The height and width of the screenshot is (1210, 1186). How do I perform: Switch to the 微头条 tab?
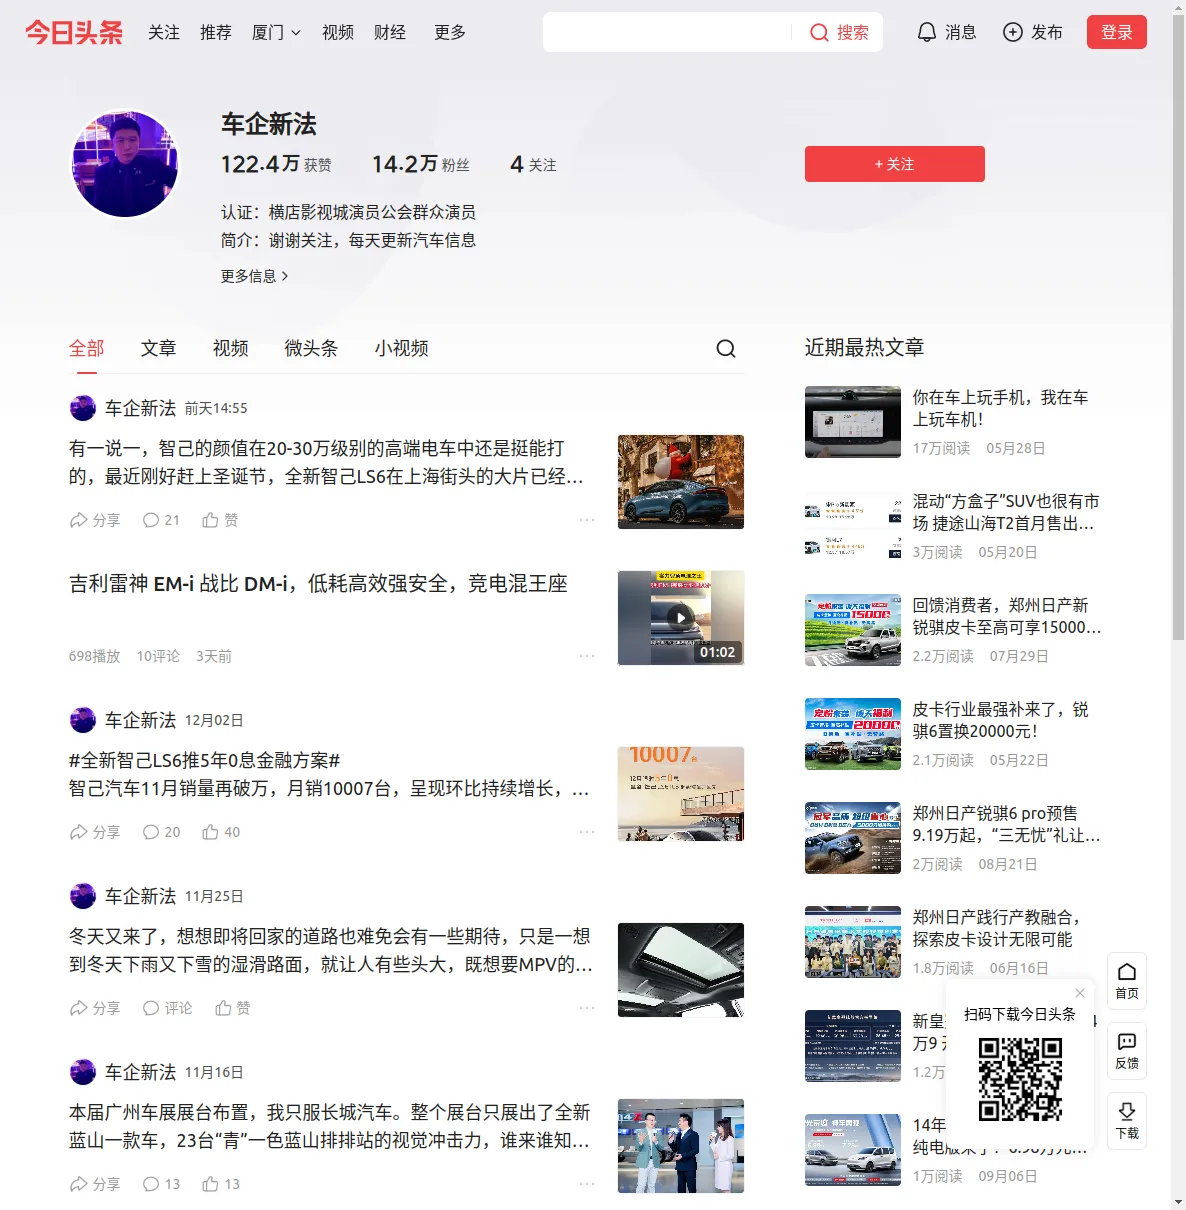click(311, 348)
